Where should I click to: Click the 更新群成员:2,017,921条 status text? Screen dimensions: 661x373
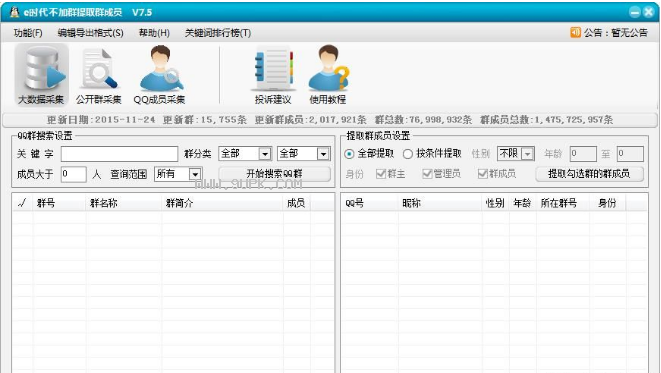[311, 120]
